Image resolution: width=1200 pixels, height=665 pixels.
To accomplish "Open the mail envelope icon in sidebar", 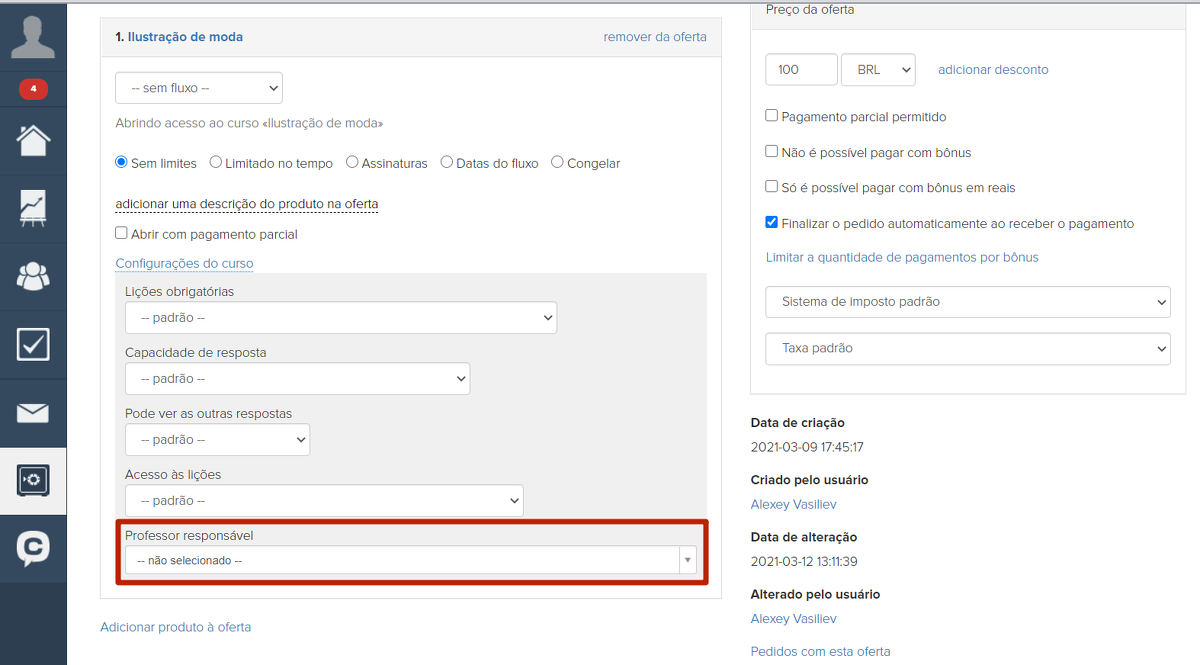I will (33, 413).
